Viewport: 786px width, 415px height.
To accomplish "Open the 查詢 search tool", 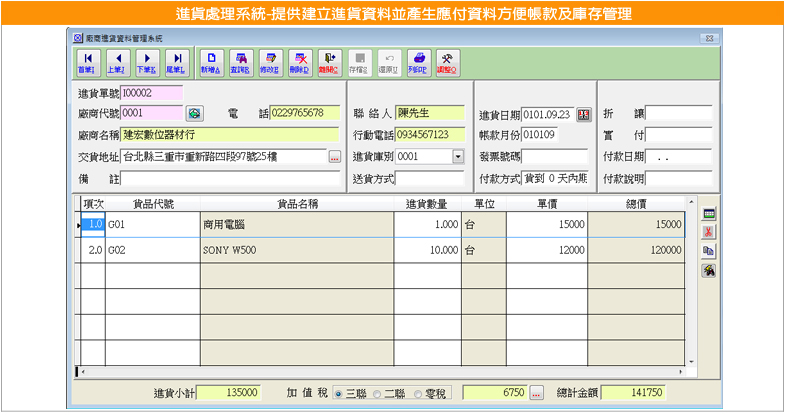I will pyautogui.click(x=240, y=63).
